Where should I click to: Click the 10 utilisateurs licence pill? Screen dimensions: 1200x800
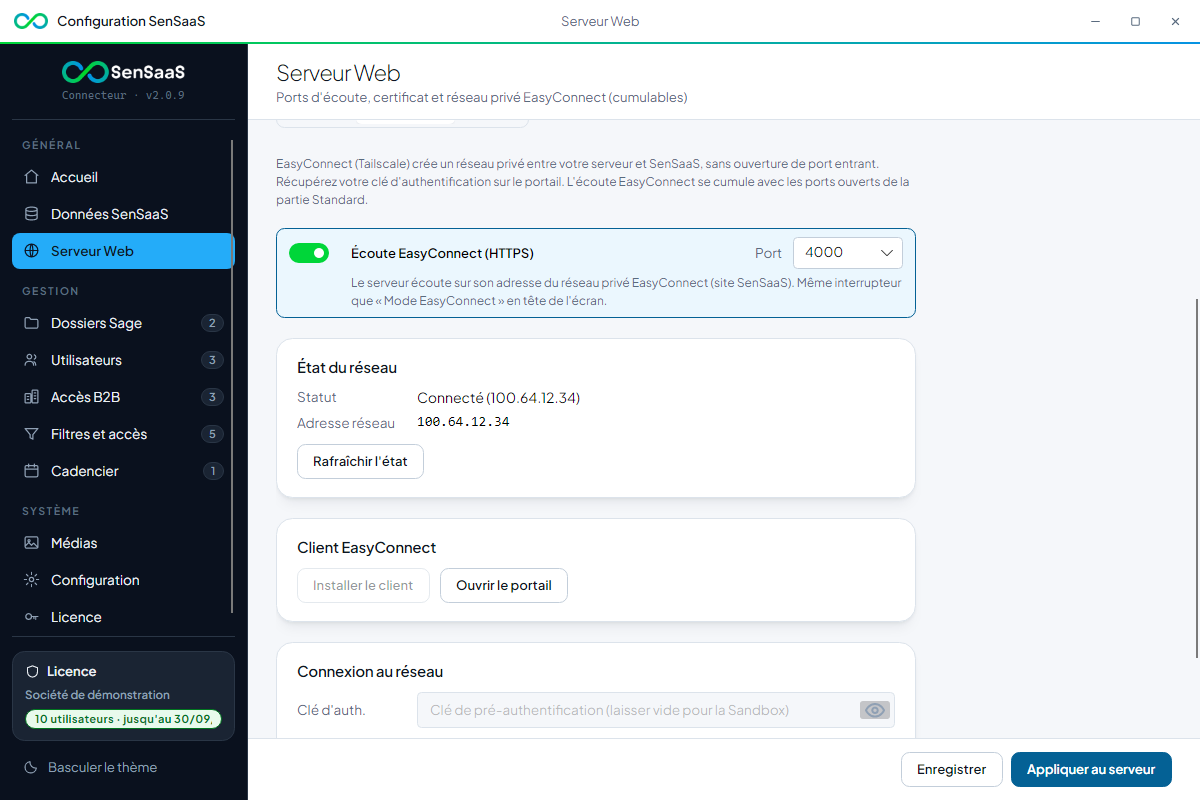(123, 719)
